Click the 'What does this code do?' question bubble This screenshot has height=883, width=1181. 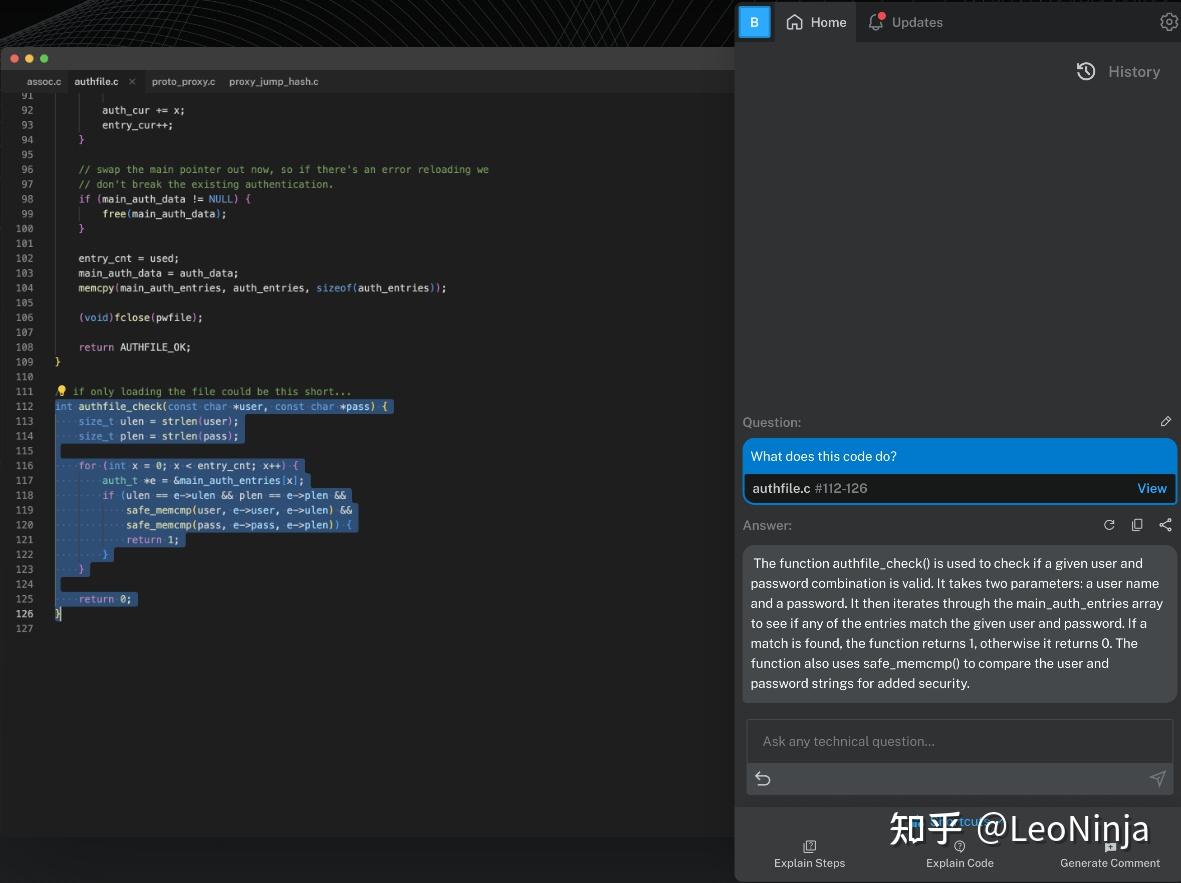point(959,457)
